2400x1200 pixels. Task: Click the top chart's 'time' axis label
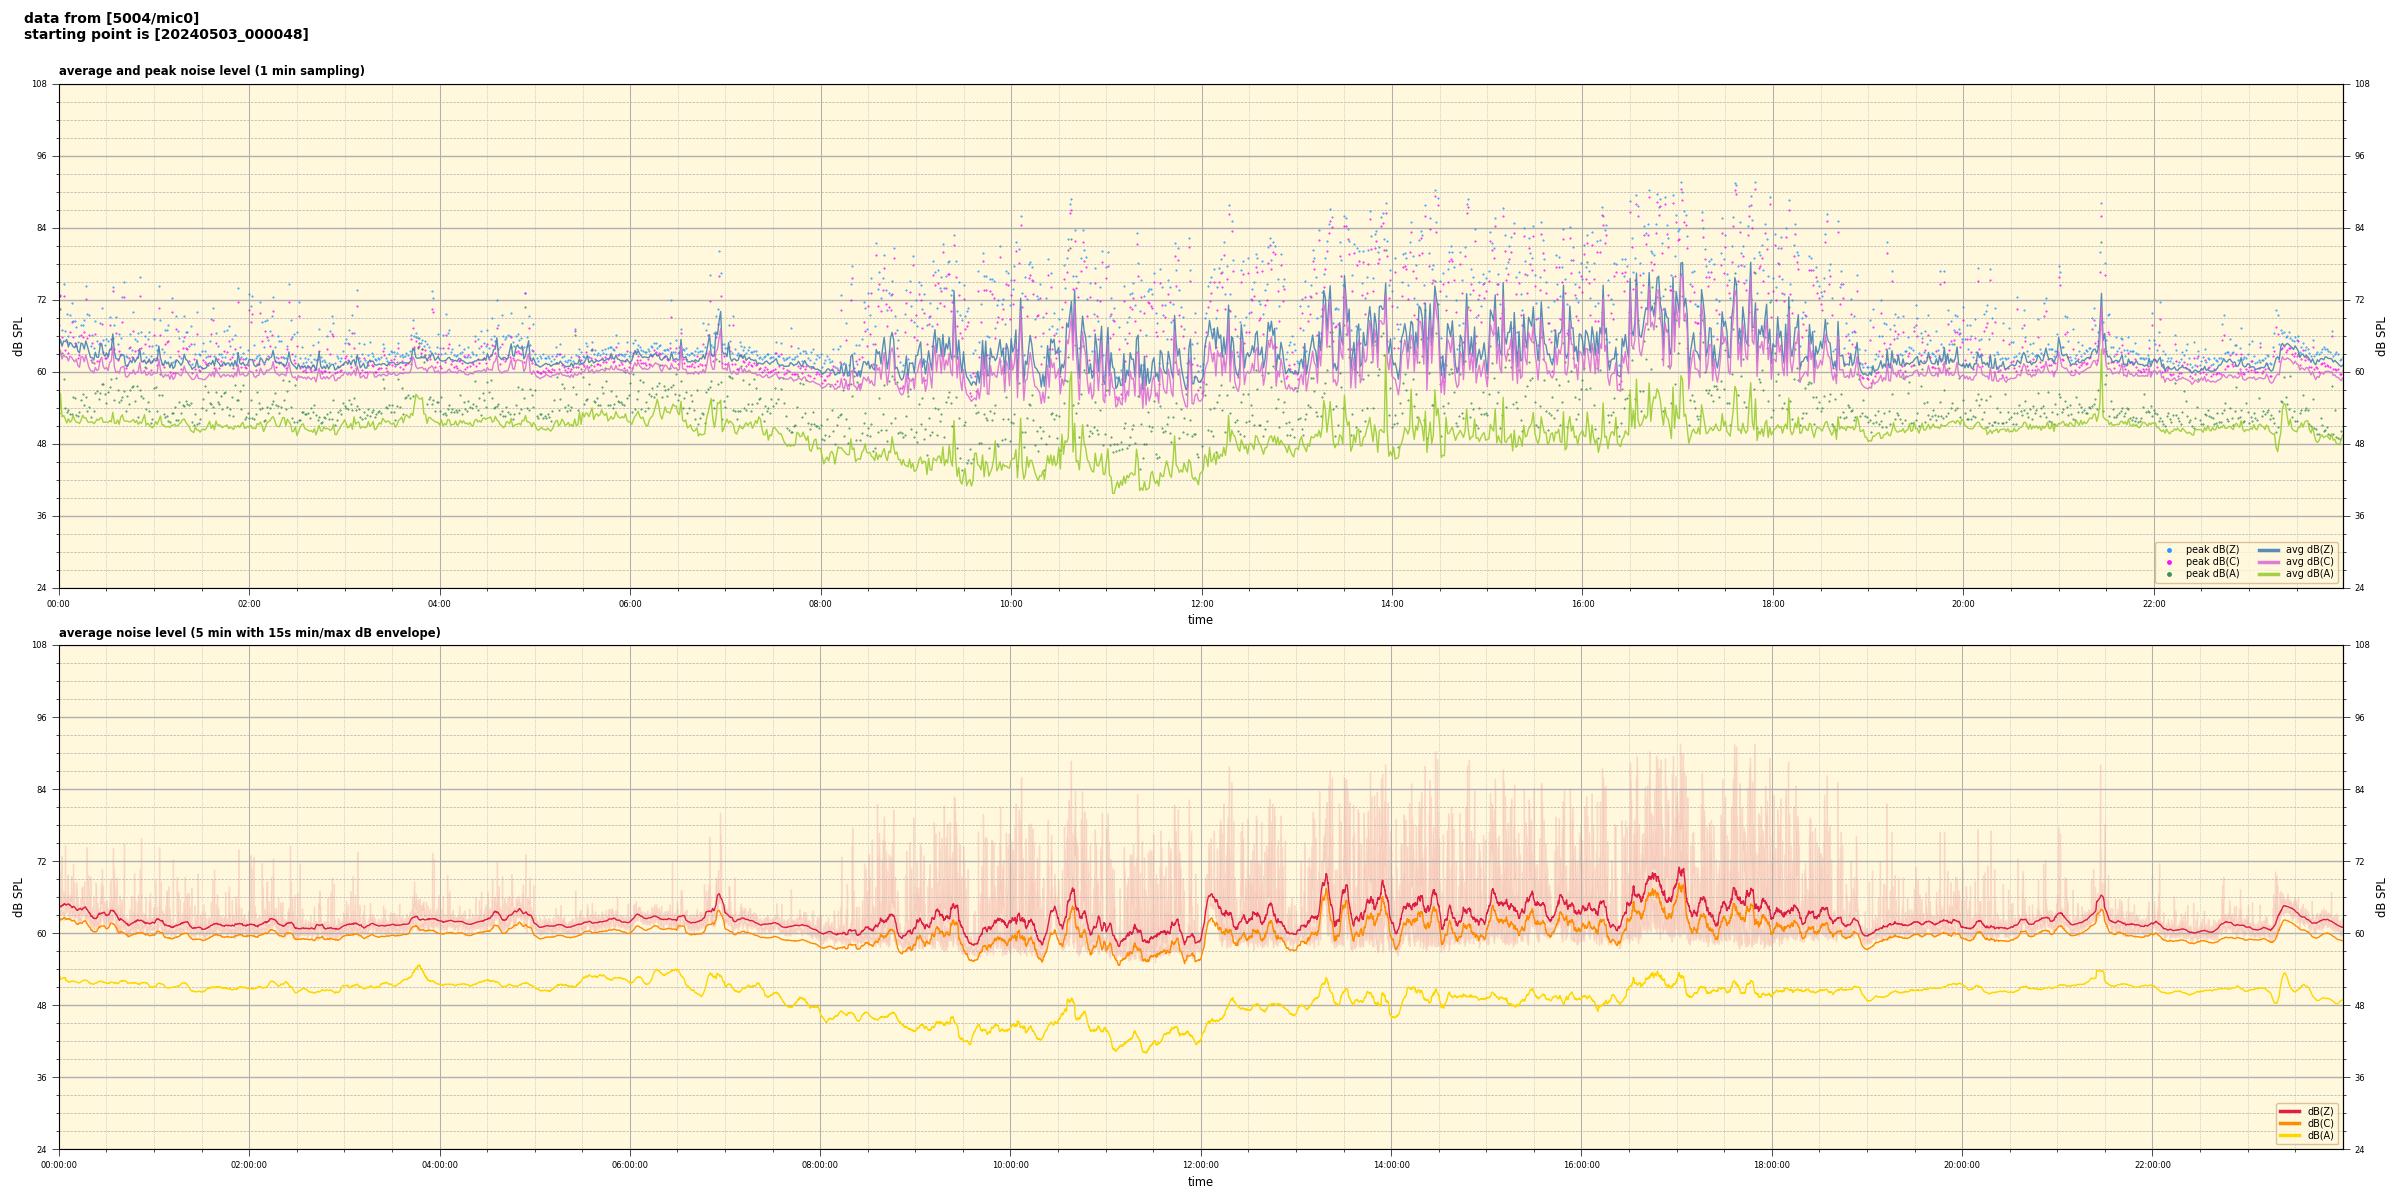pyautogui.click(x=1200, y=620)
